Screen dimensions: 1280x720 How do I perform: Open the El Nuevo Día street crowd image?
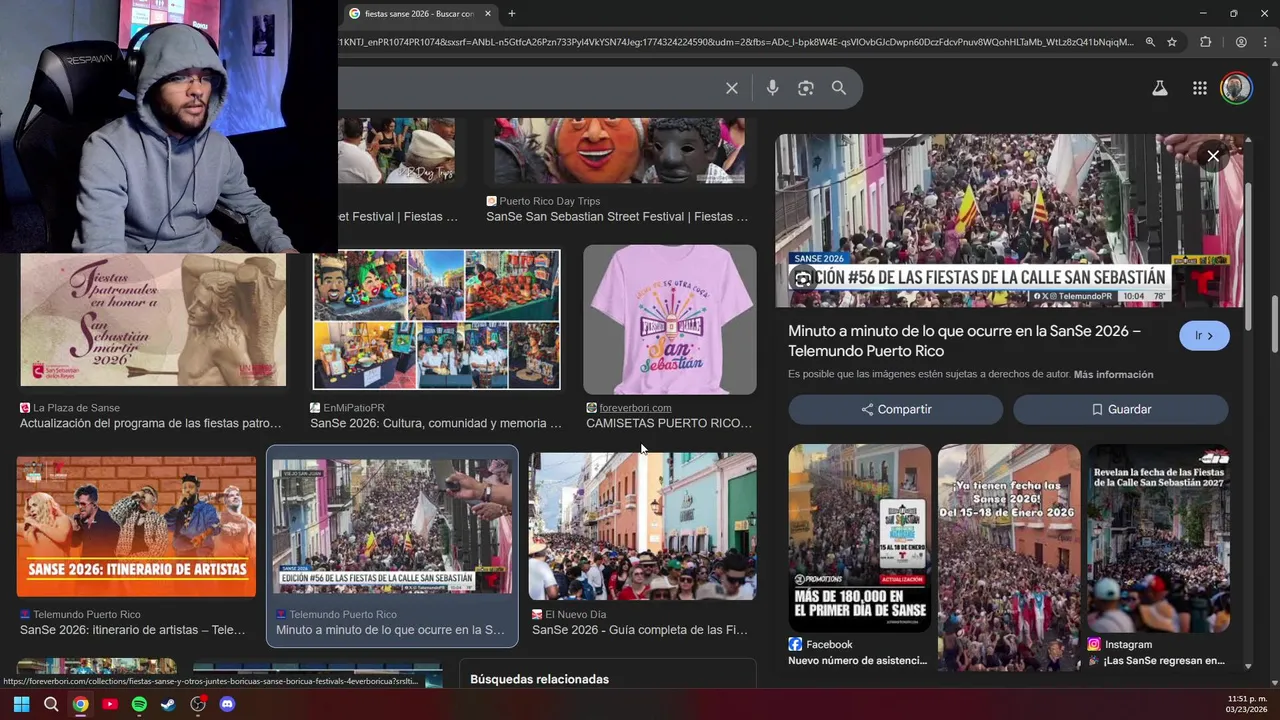pos(642,526)
